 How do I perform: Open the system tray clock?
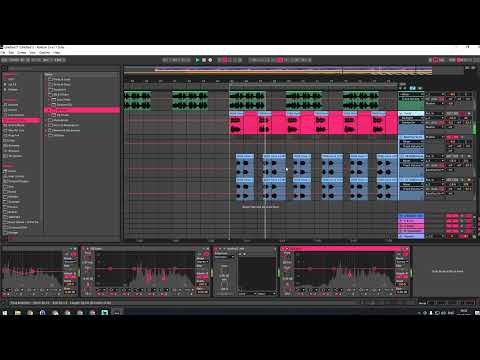(x=464, y=312)
